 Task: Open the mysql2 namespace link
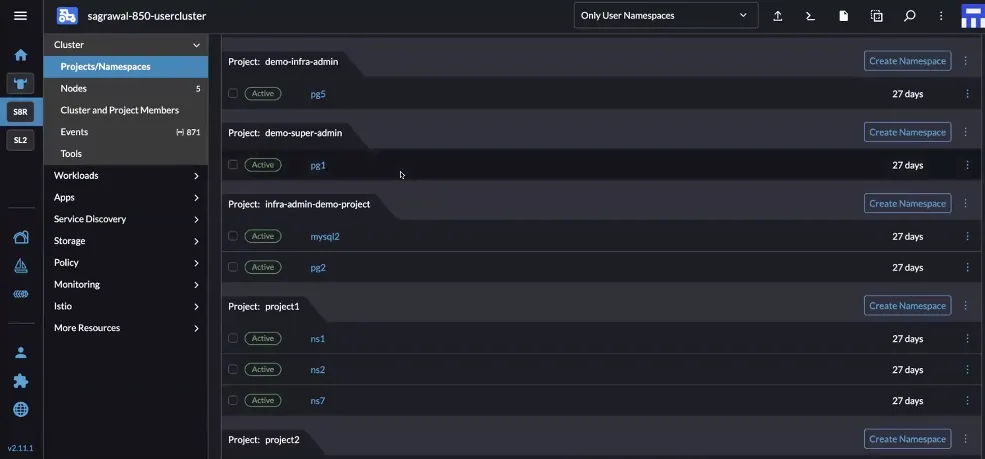point(325,237)
